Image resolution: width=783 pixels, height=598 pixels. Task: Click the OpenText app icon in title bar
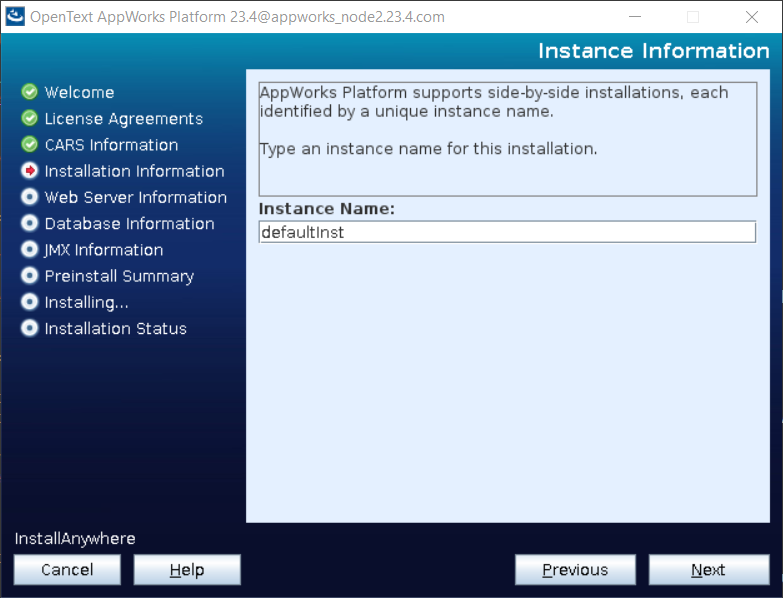click(15, 17)
